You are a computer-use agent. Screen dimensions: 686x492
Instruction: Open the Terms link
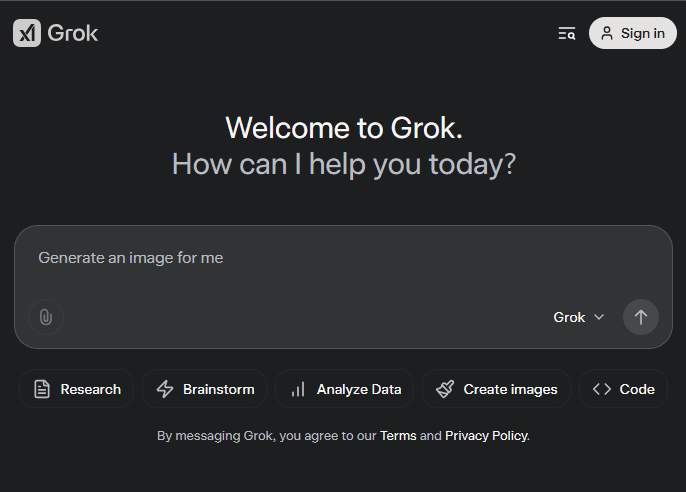pyautogui.click(x=398, y=436)
